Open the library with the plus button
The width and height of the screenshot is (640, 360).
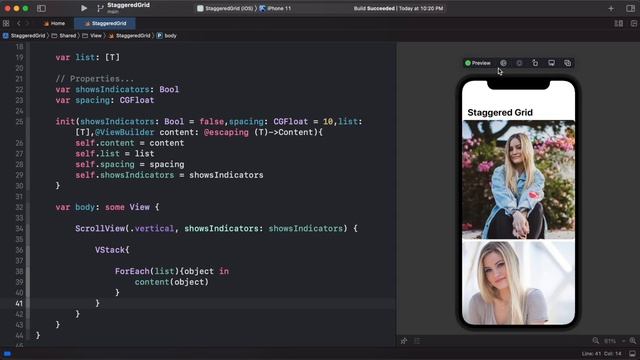(611, 8)
